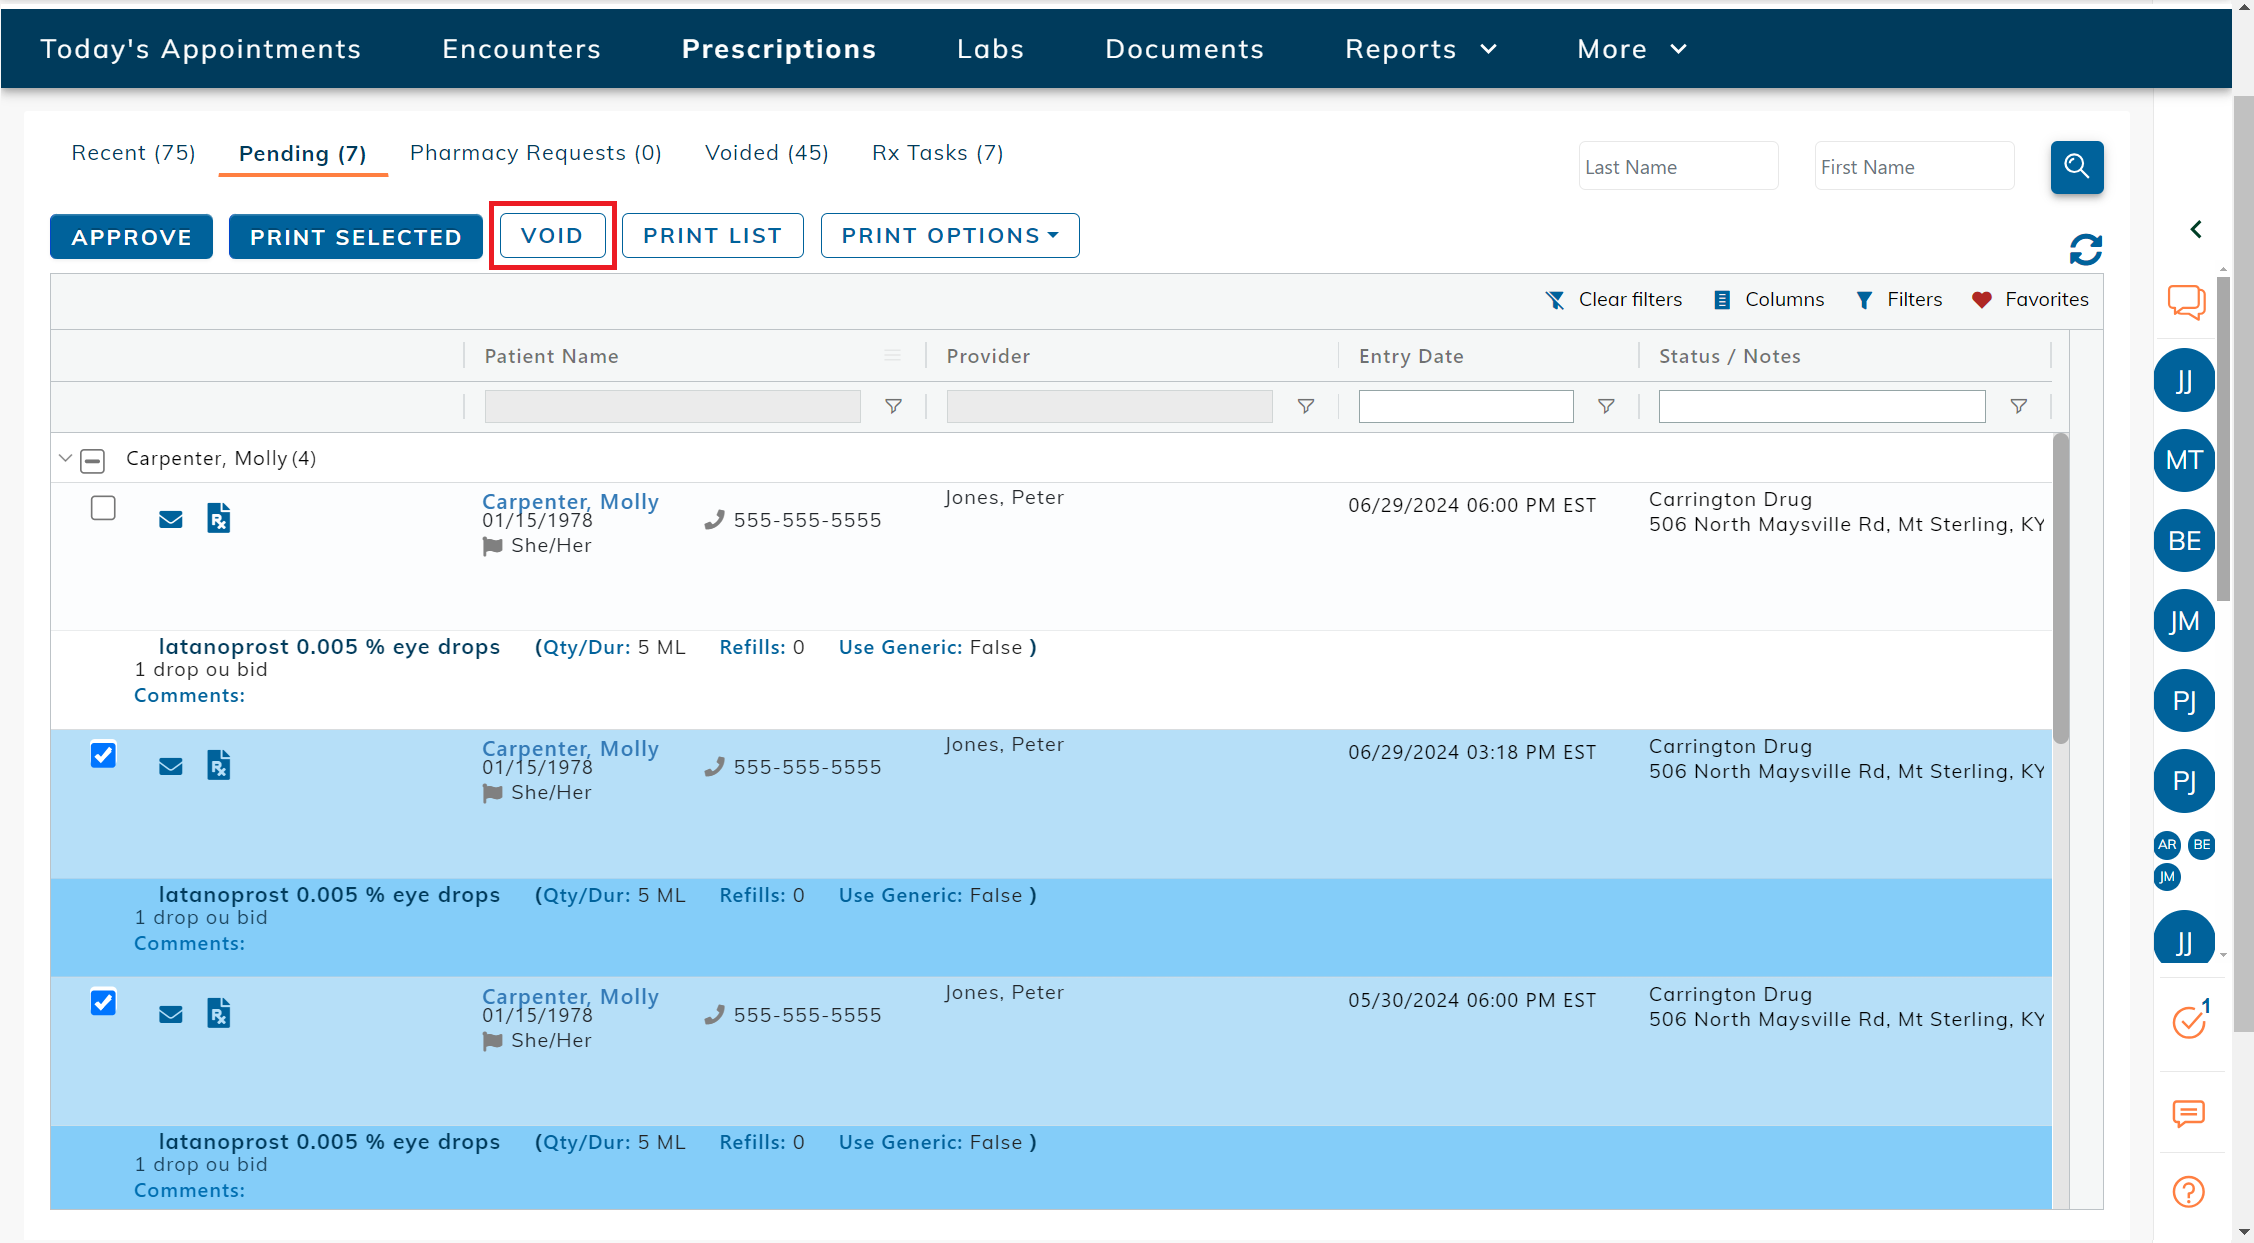The image size is (2254, 1243).
Task: Void the selected prescriptions
Action: pos(552,236)
